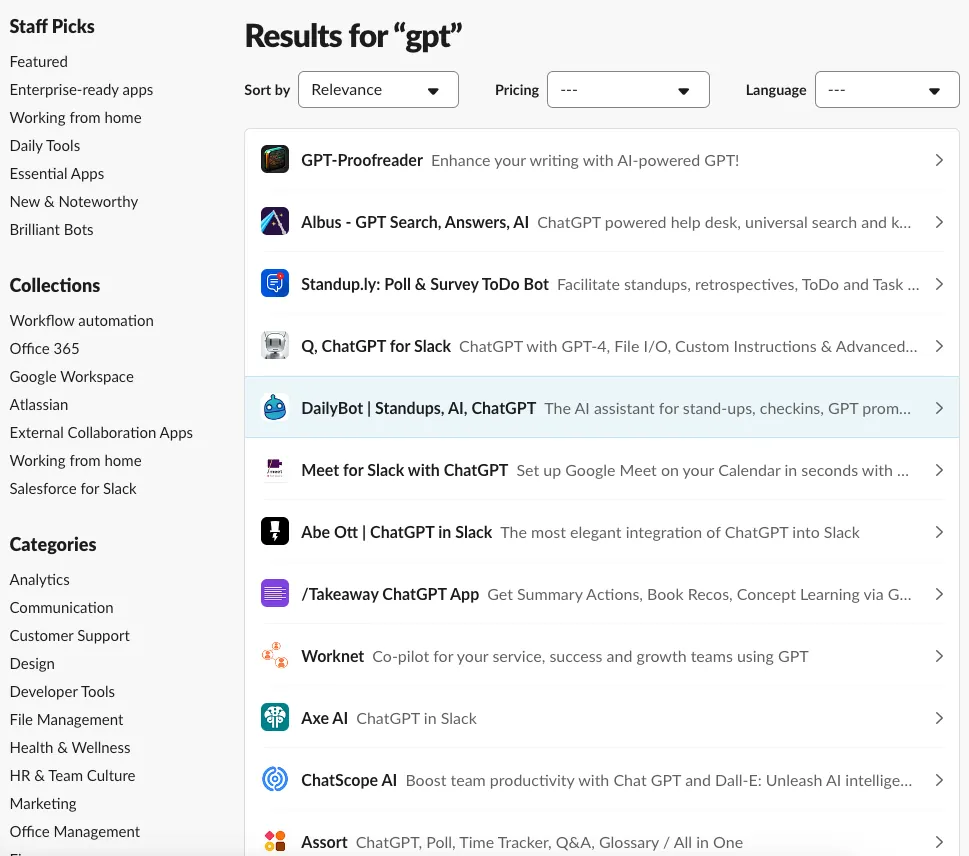Go to the Customer Support category
Image resolution: width=969 pixels, height=856 pixels.
pyautogui.click(x=70, y=636)
